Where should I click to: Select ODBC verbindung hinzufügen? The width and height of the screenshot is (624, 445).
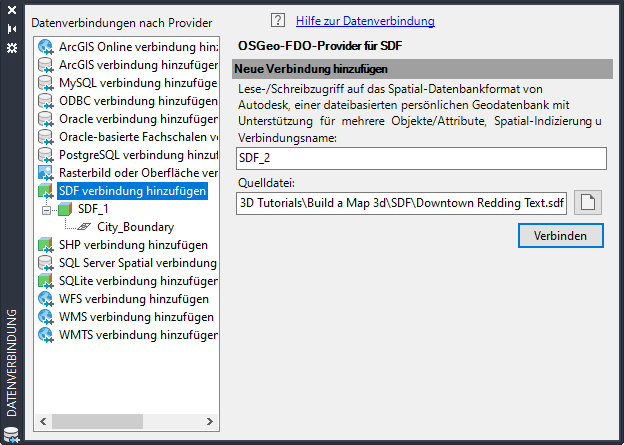138,101
